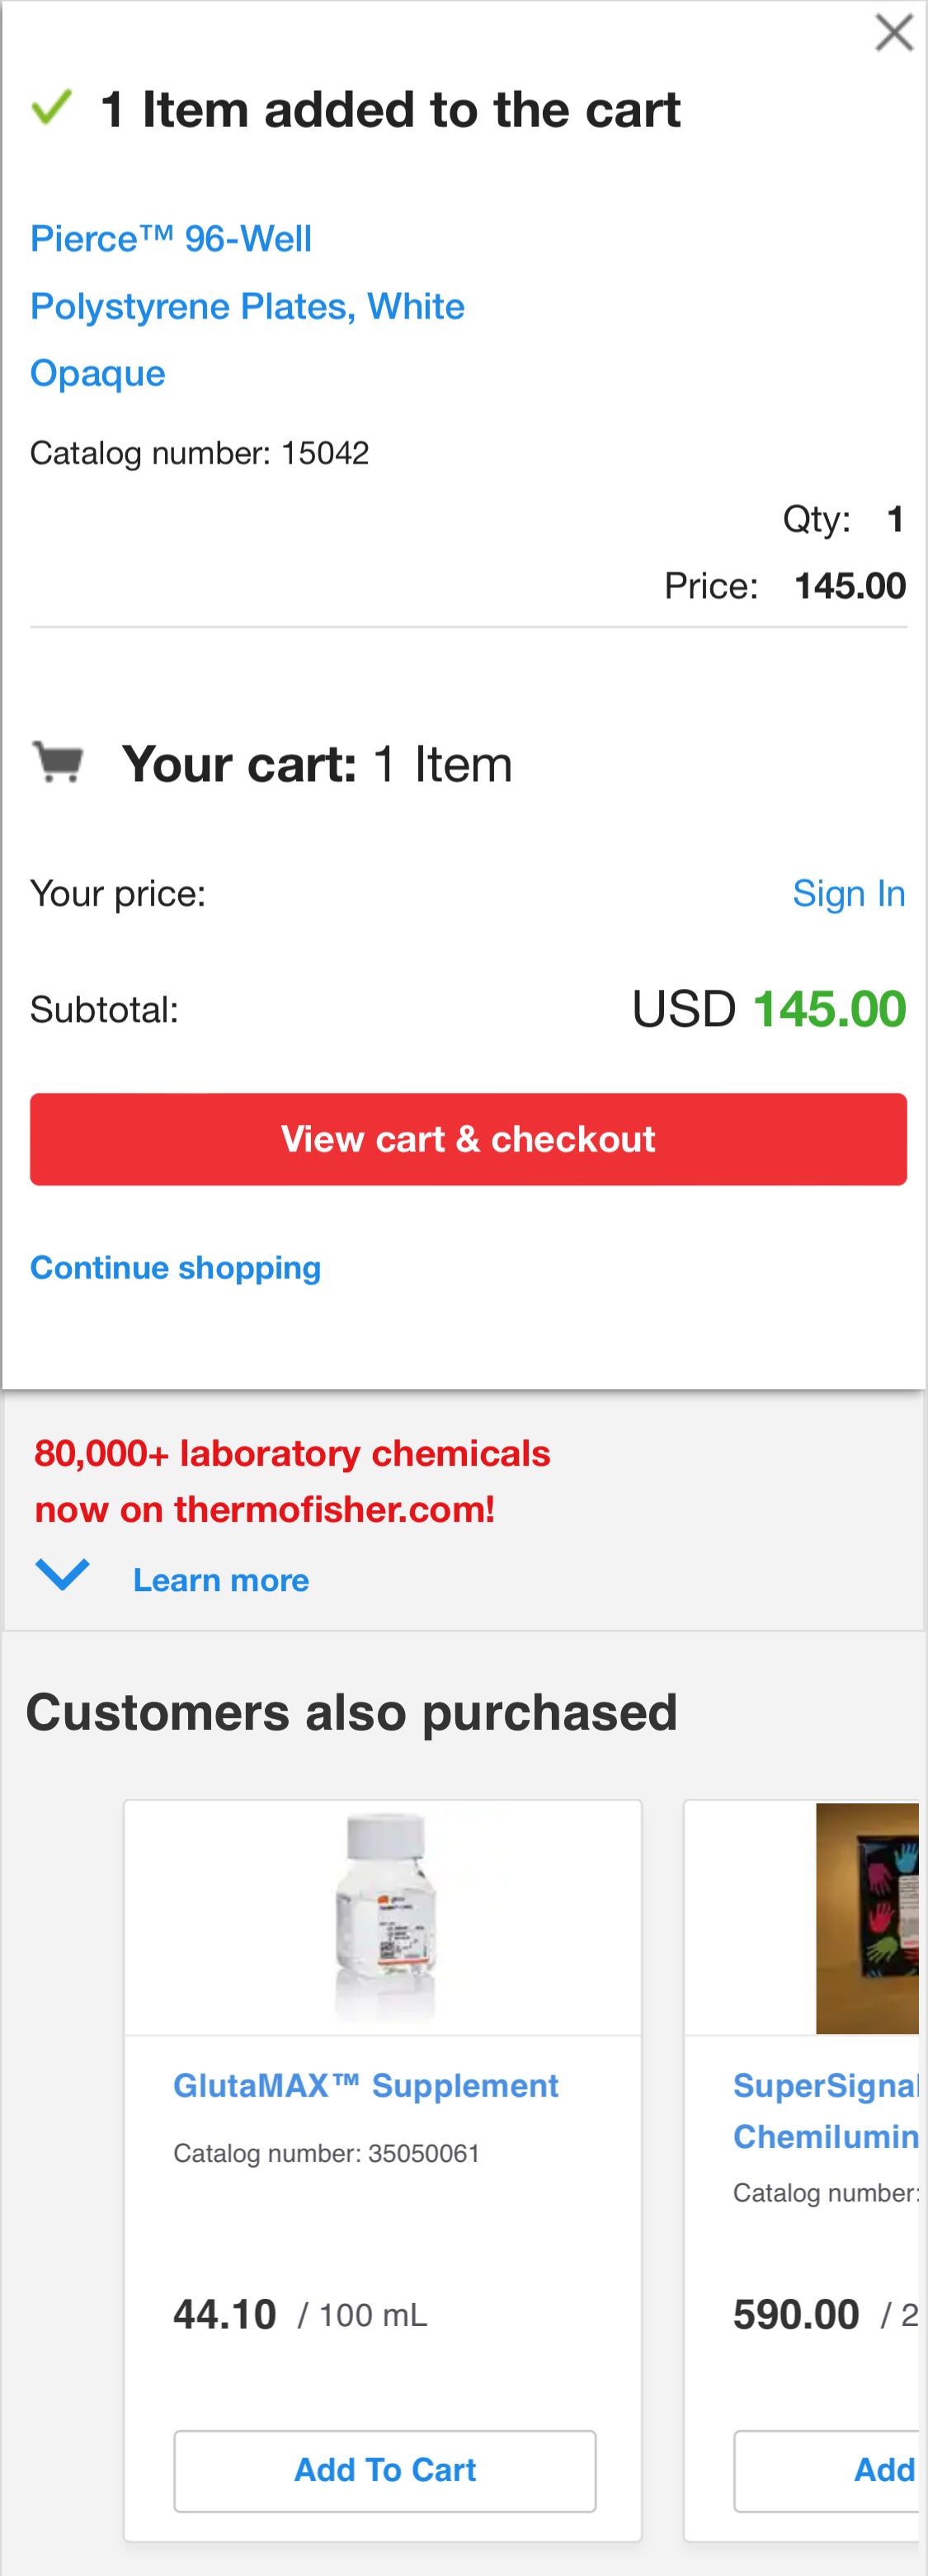Screen dimensions: 928x2576
Task: Open the GlutaMAX Supplement product link
Action: click(x=365, y=2085)
